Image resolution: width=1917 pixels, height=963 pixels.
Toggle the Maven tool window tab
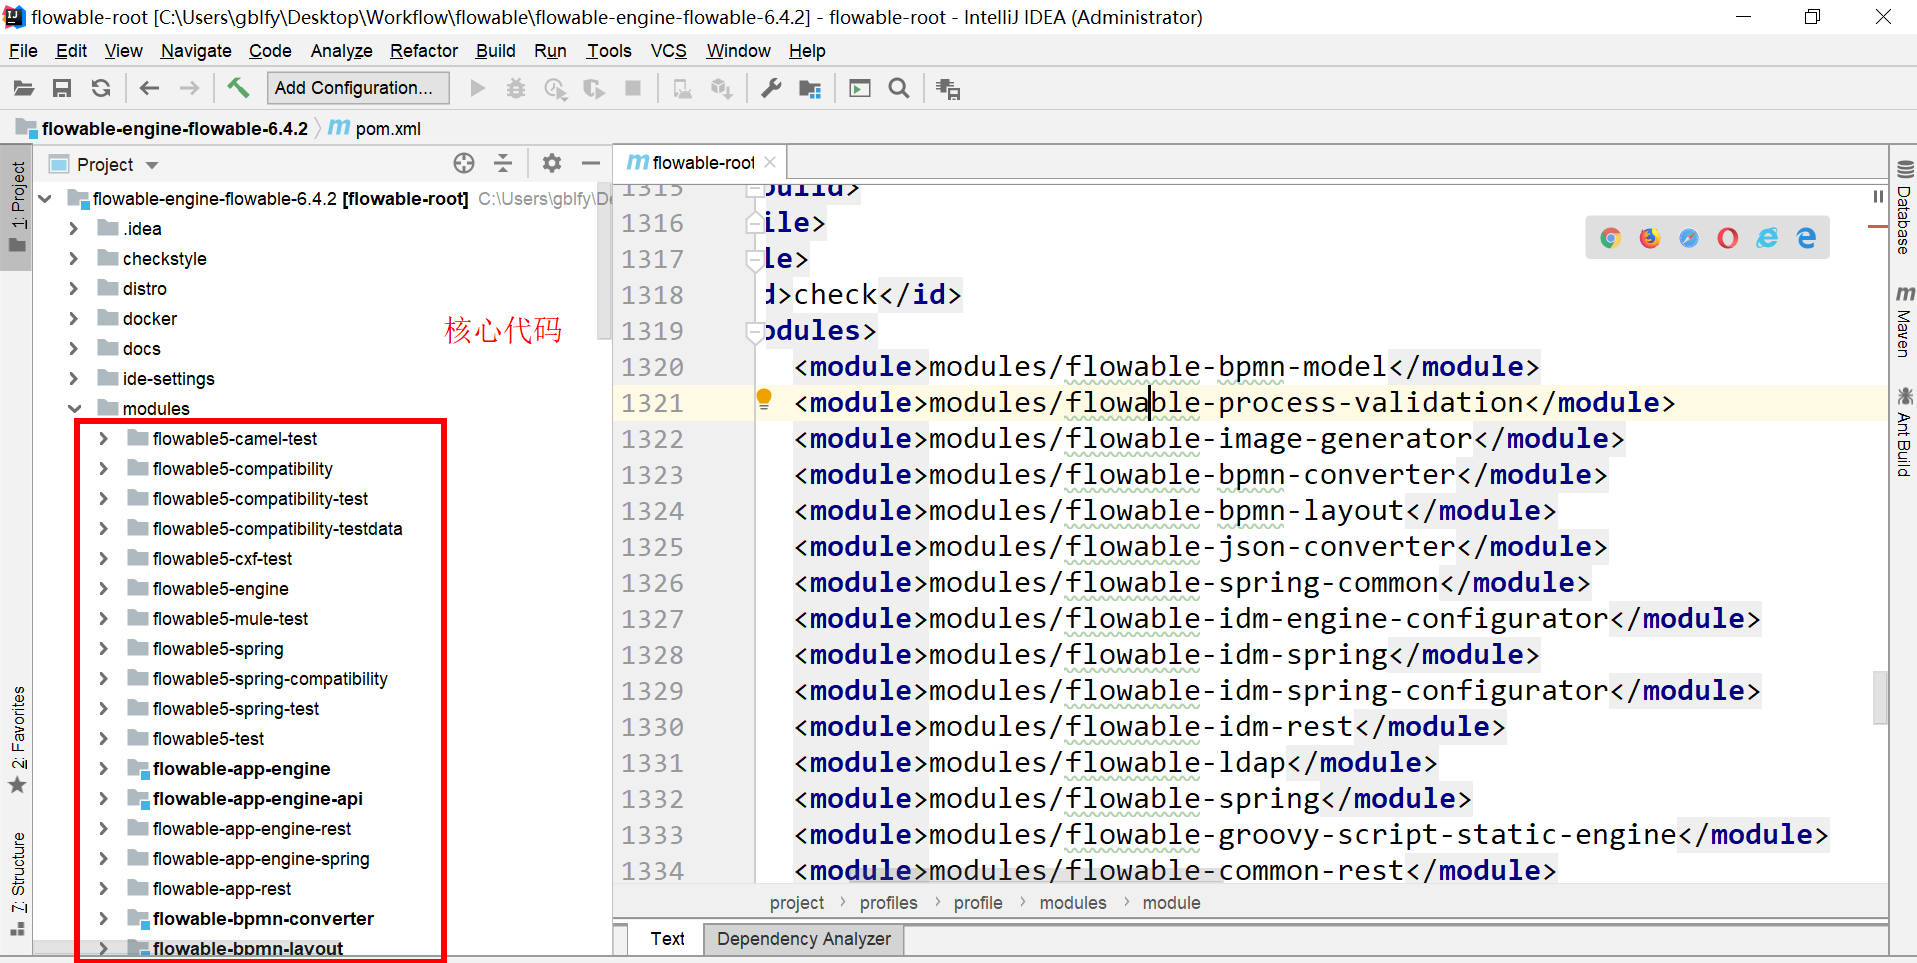pos(1904,322)
